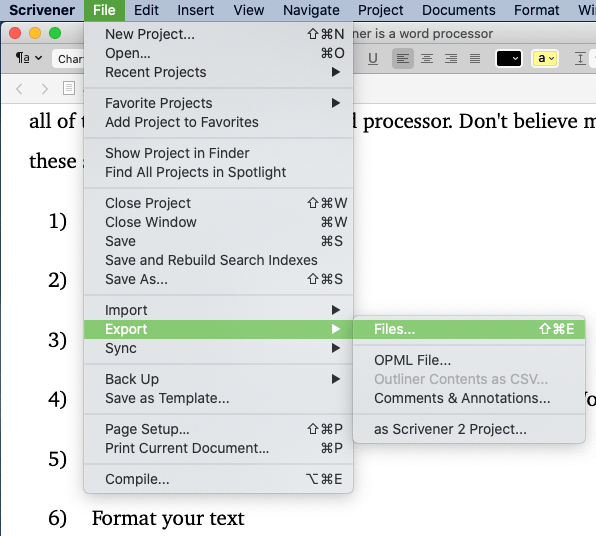Choose Close Project
596x536 pixels.
tap(219, 203)
